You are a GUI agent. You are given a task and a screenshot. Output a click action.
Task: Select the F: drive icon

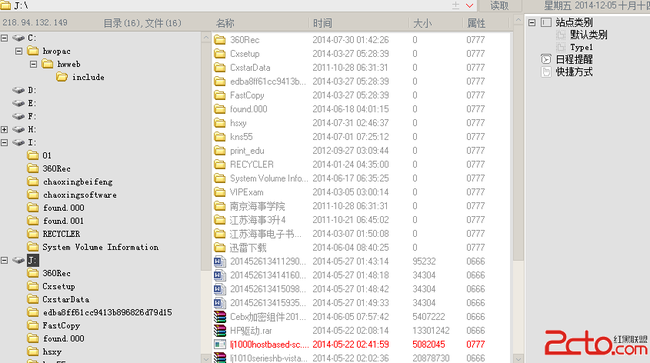pyautogui.click(x=19, y=116)
